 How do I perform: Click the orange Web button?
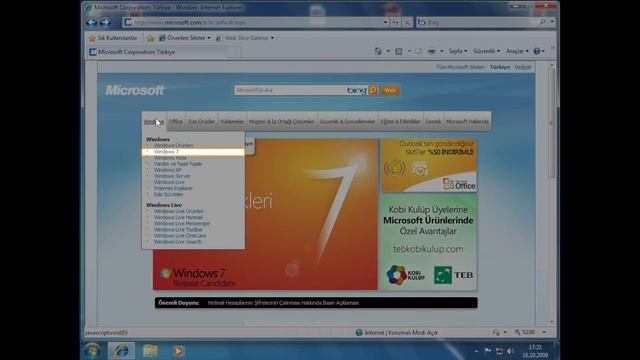(390, 90)
